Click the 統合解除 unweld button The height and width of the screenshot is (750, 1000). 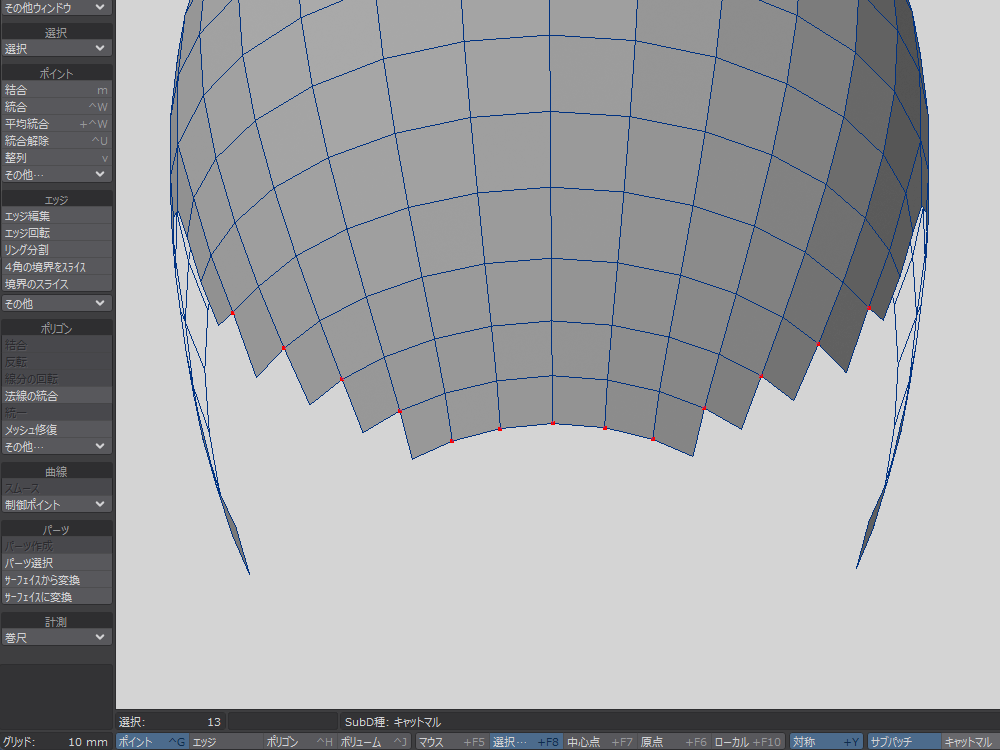(56, 141)
